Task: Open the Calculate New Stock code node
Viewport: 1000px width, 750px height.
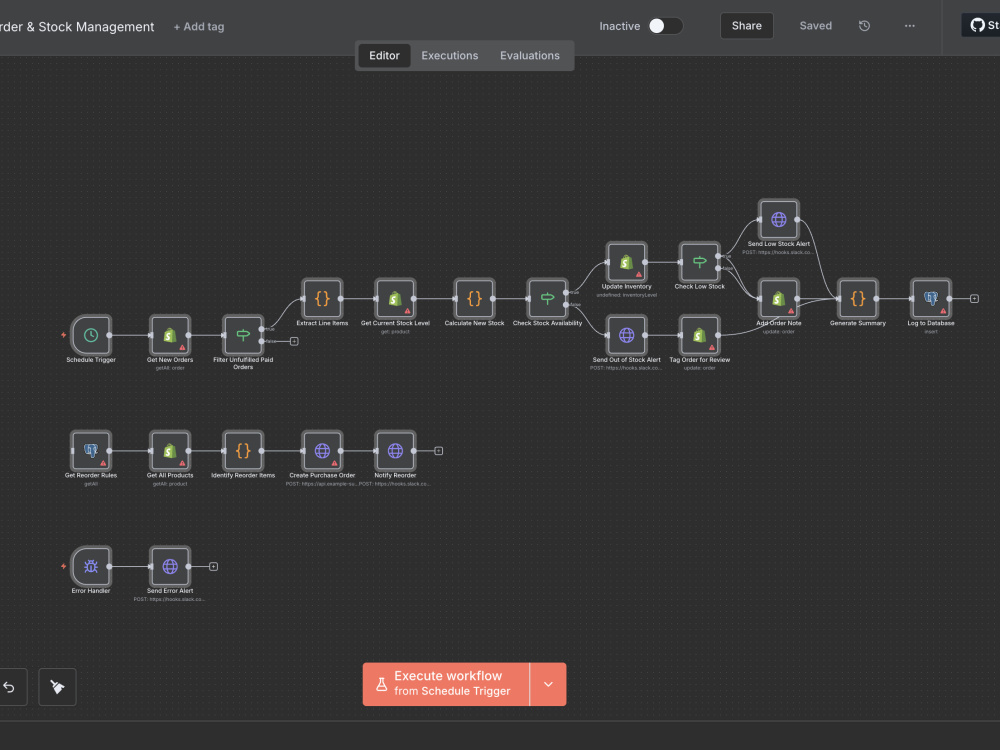Action: tap(474, 298)
